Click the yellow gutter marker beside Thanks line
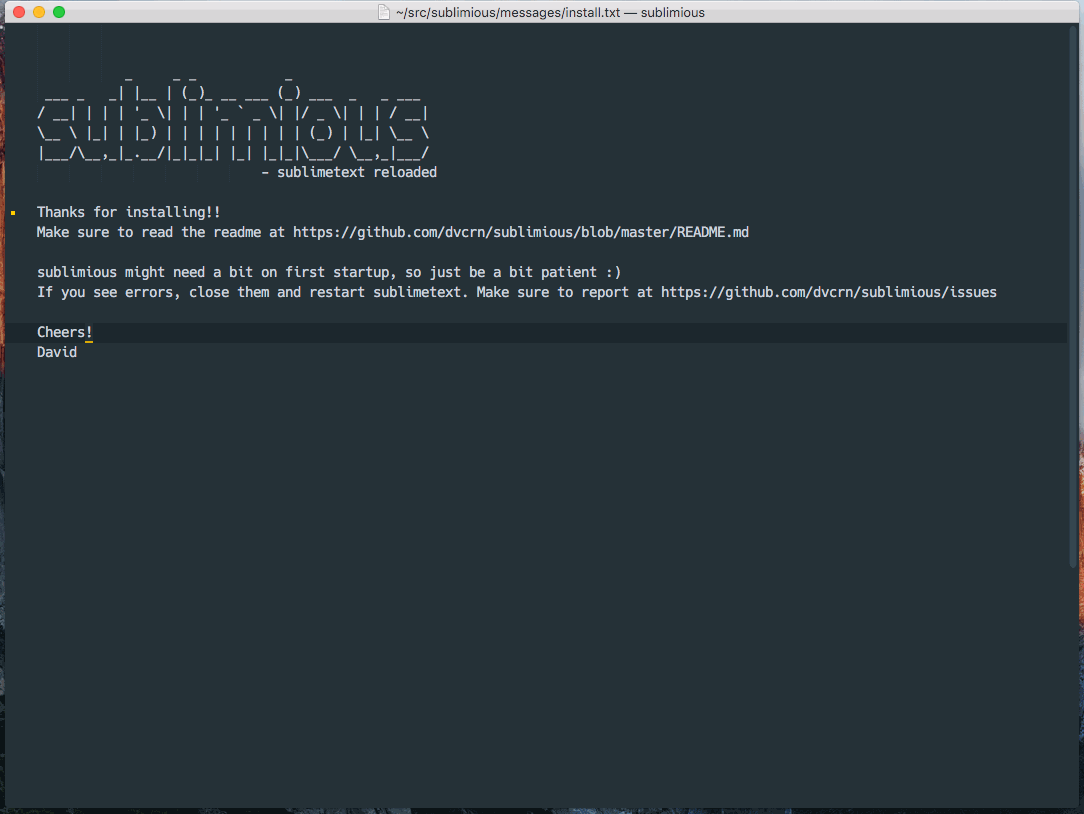The width and height of the screenshot is (1084, 814). [13, 213]
